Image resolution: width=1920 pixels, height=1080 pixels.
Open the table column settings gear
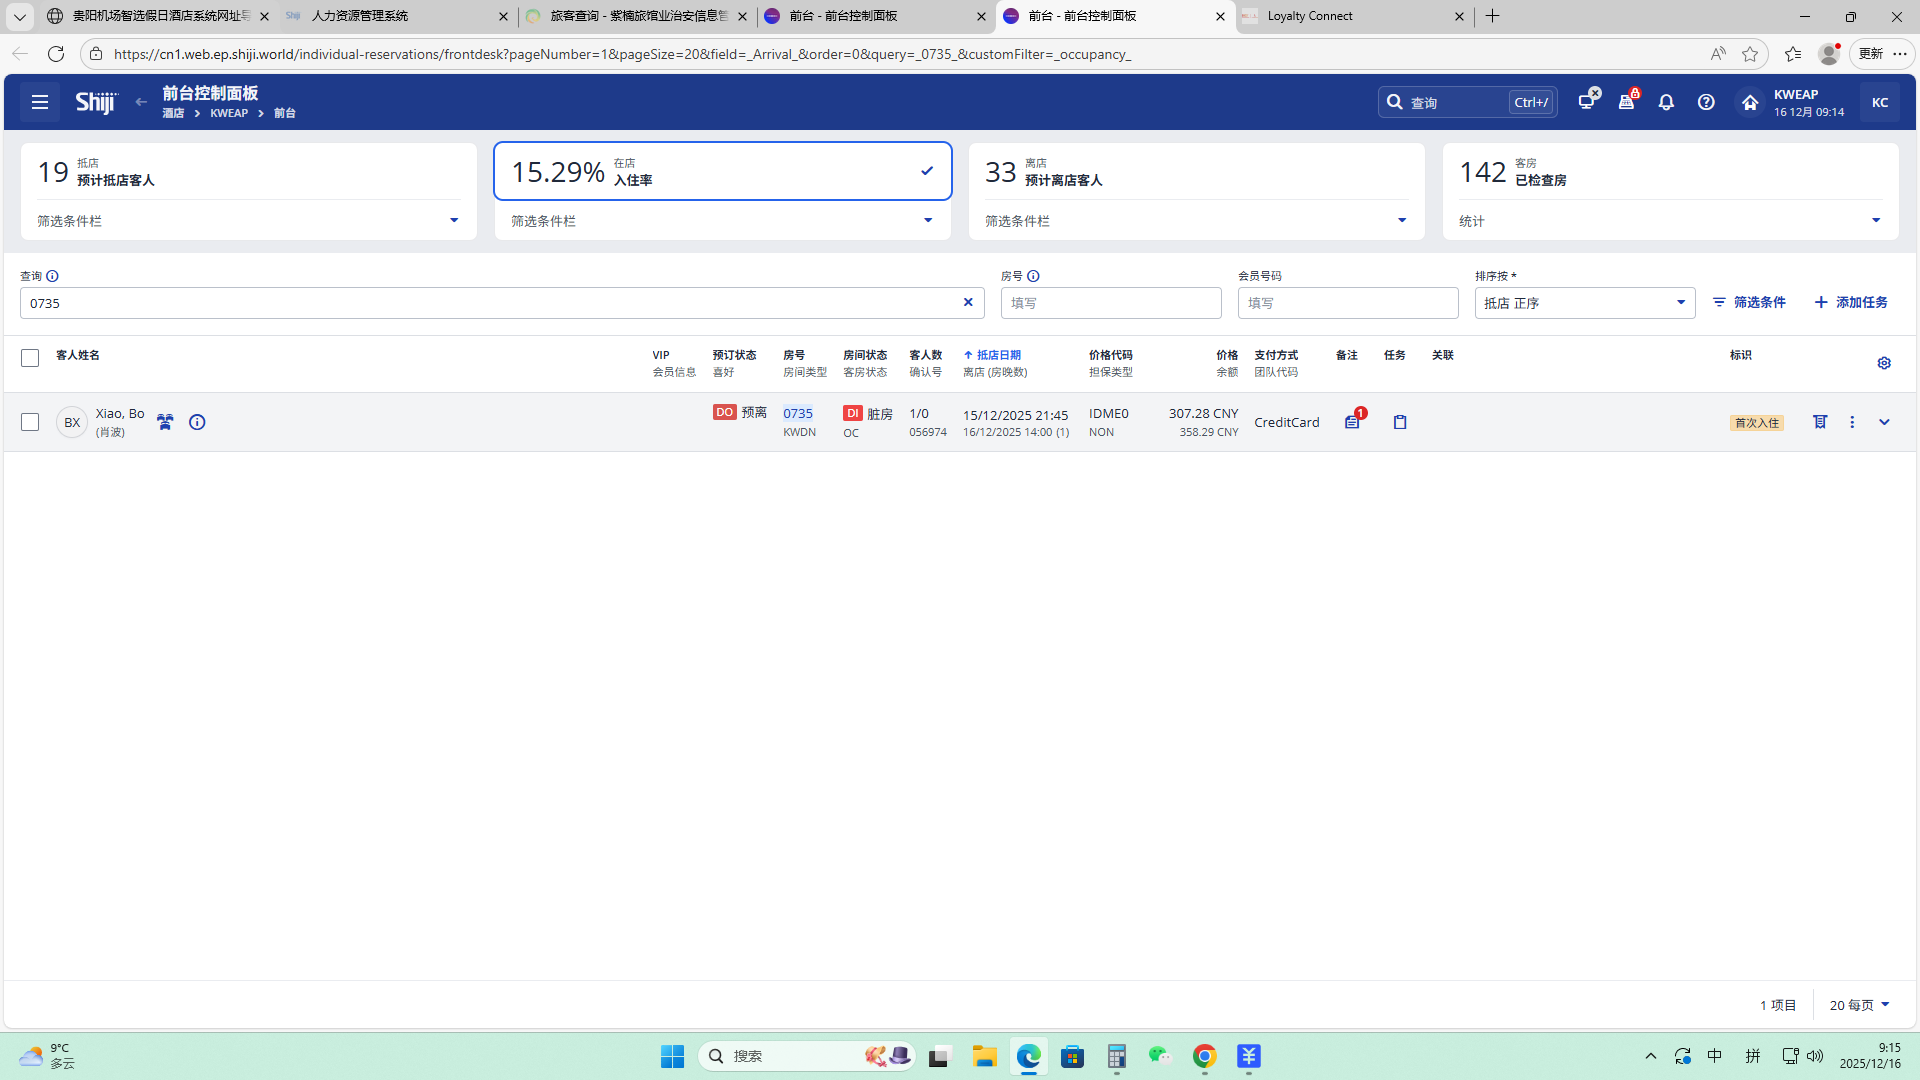coord(1884,363)
